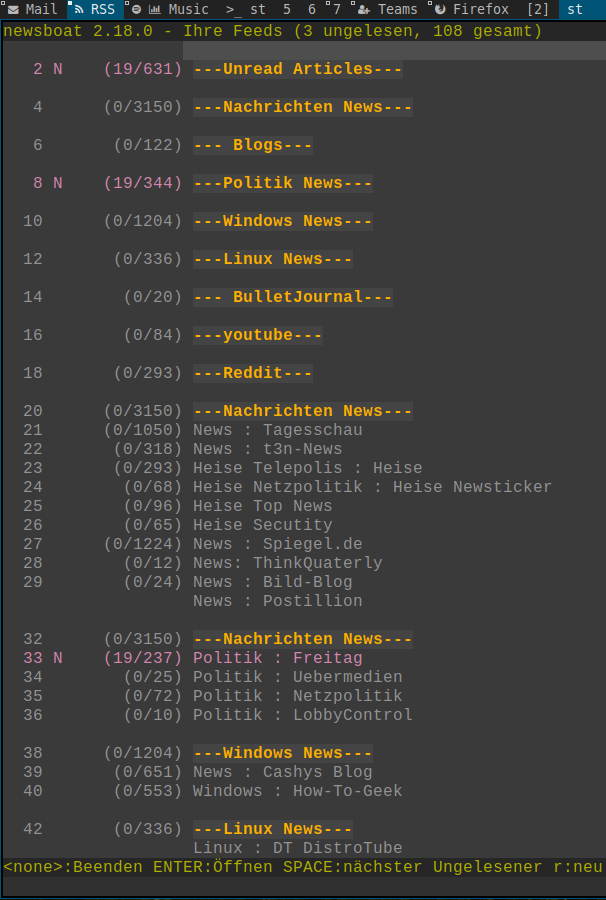Open the Windows : How-To-Geek feed
Screen dimensions: 606x900
(x=297, y=791)
